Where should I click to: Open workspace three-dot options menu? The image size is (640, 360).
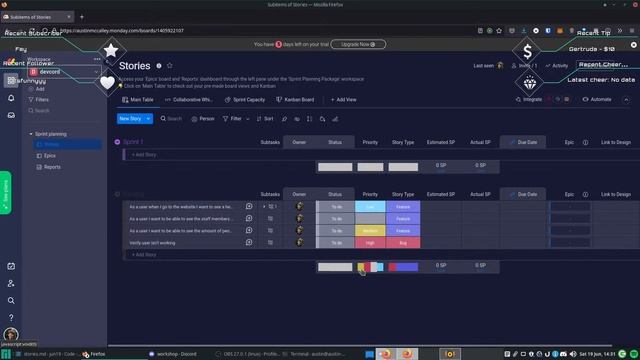click(x=97, y=59)
